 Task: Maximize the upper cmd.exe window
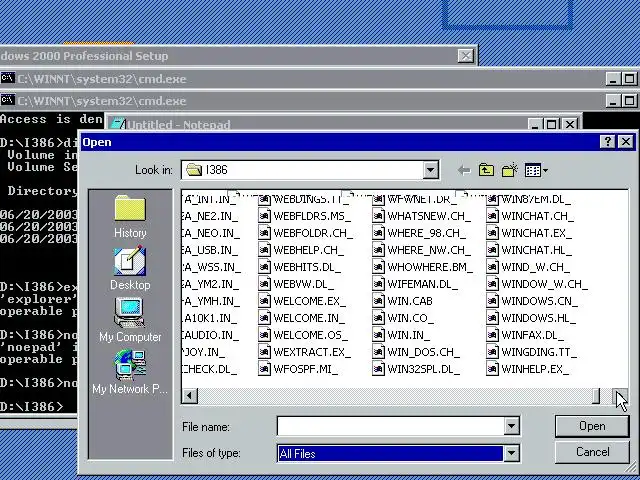point(629,79)
